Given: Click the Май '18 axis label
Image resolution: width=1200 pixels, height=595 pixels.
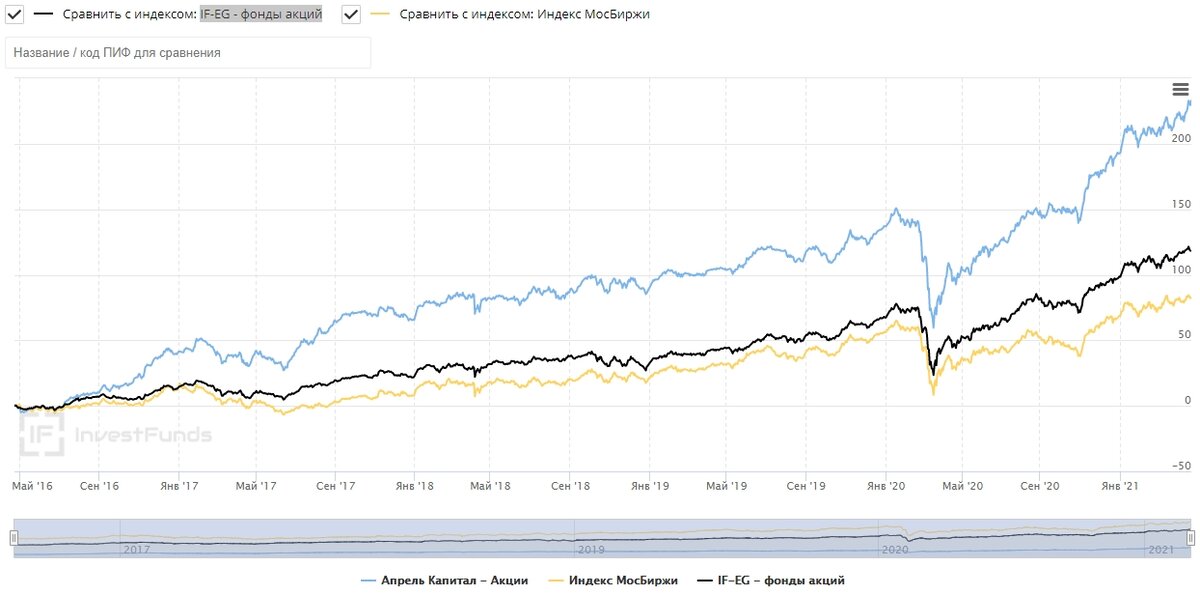Looking at the screenshot, I should pyautogui.click(x=491, y=485).
